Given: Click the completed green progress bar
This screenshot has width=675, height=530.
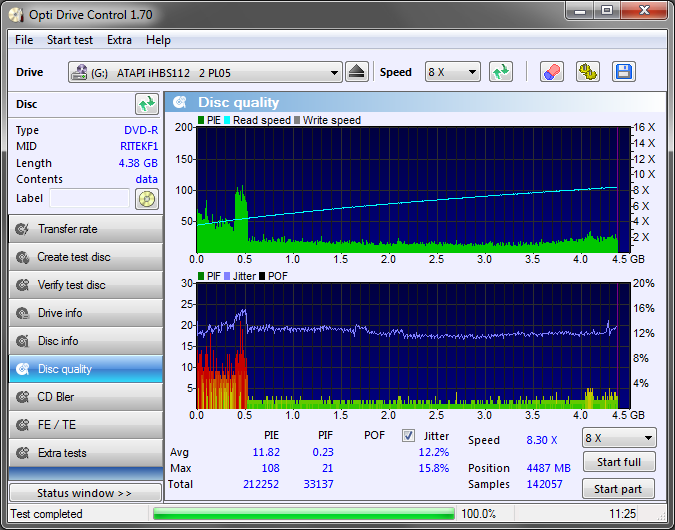Looking at the screenshot, I should point(303,514).
